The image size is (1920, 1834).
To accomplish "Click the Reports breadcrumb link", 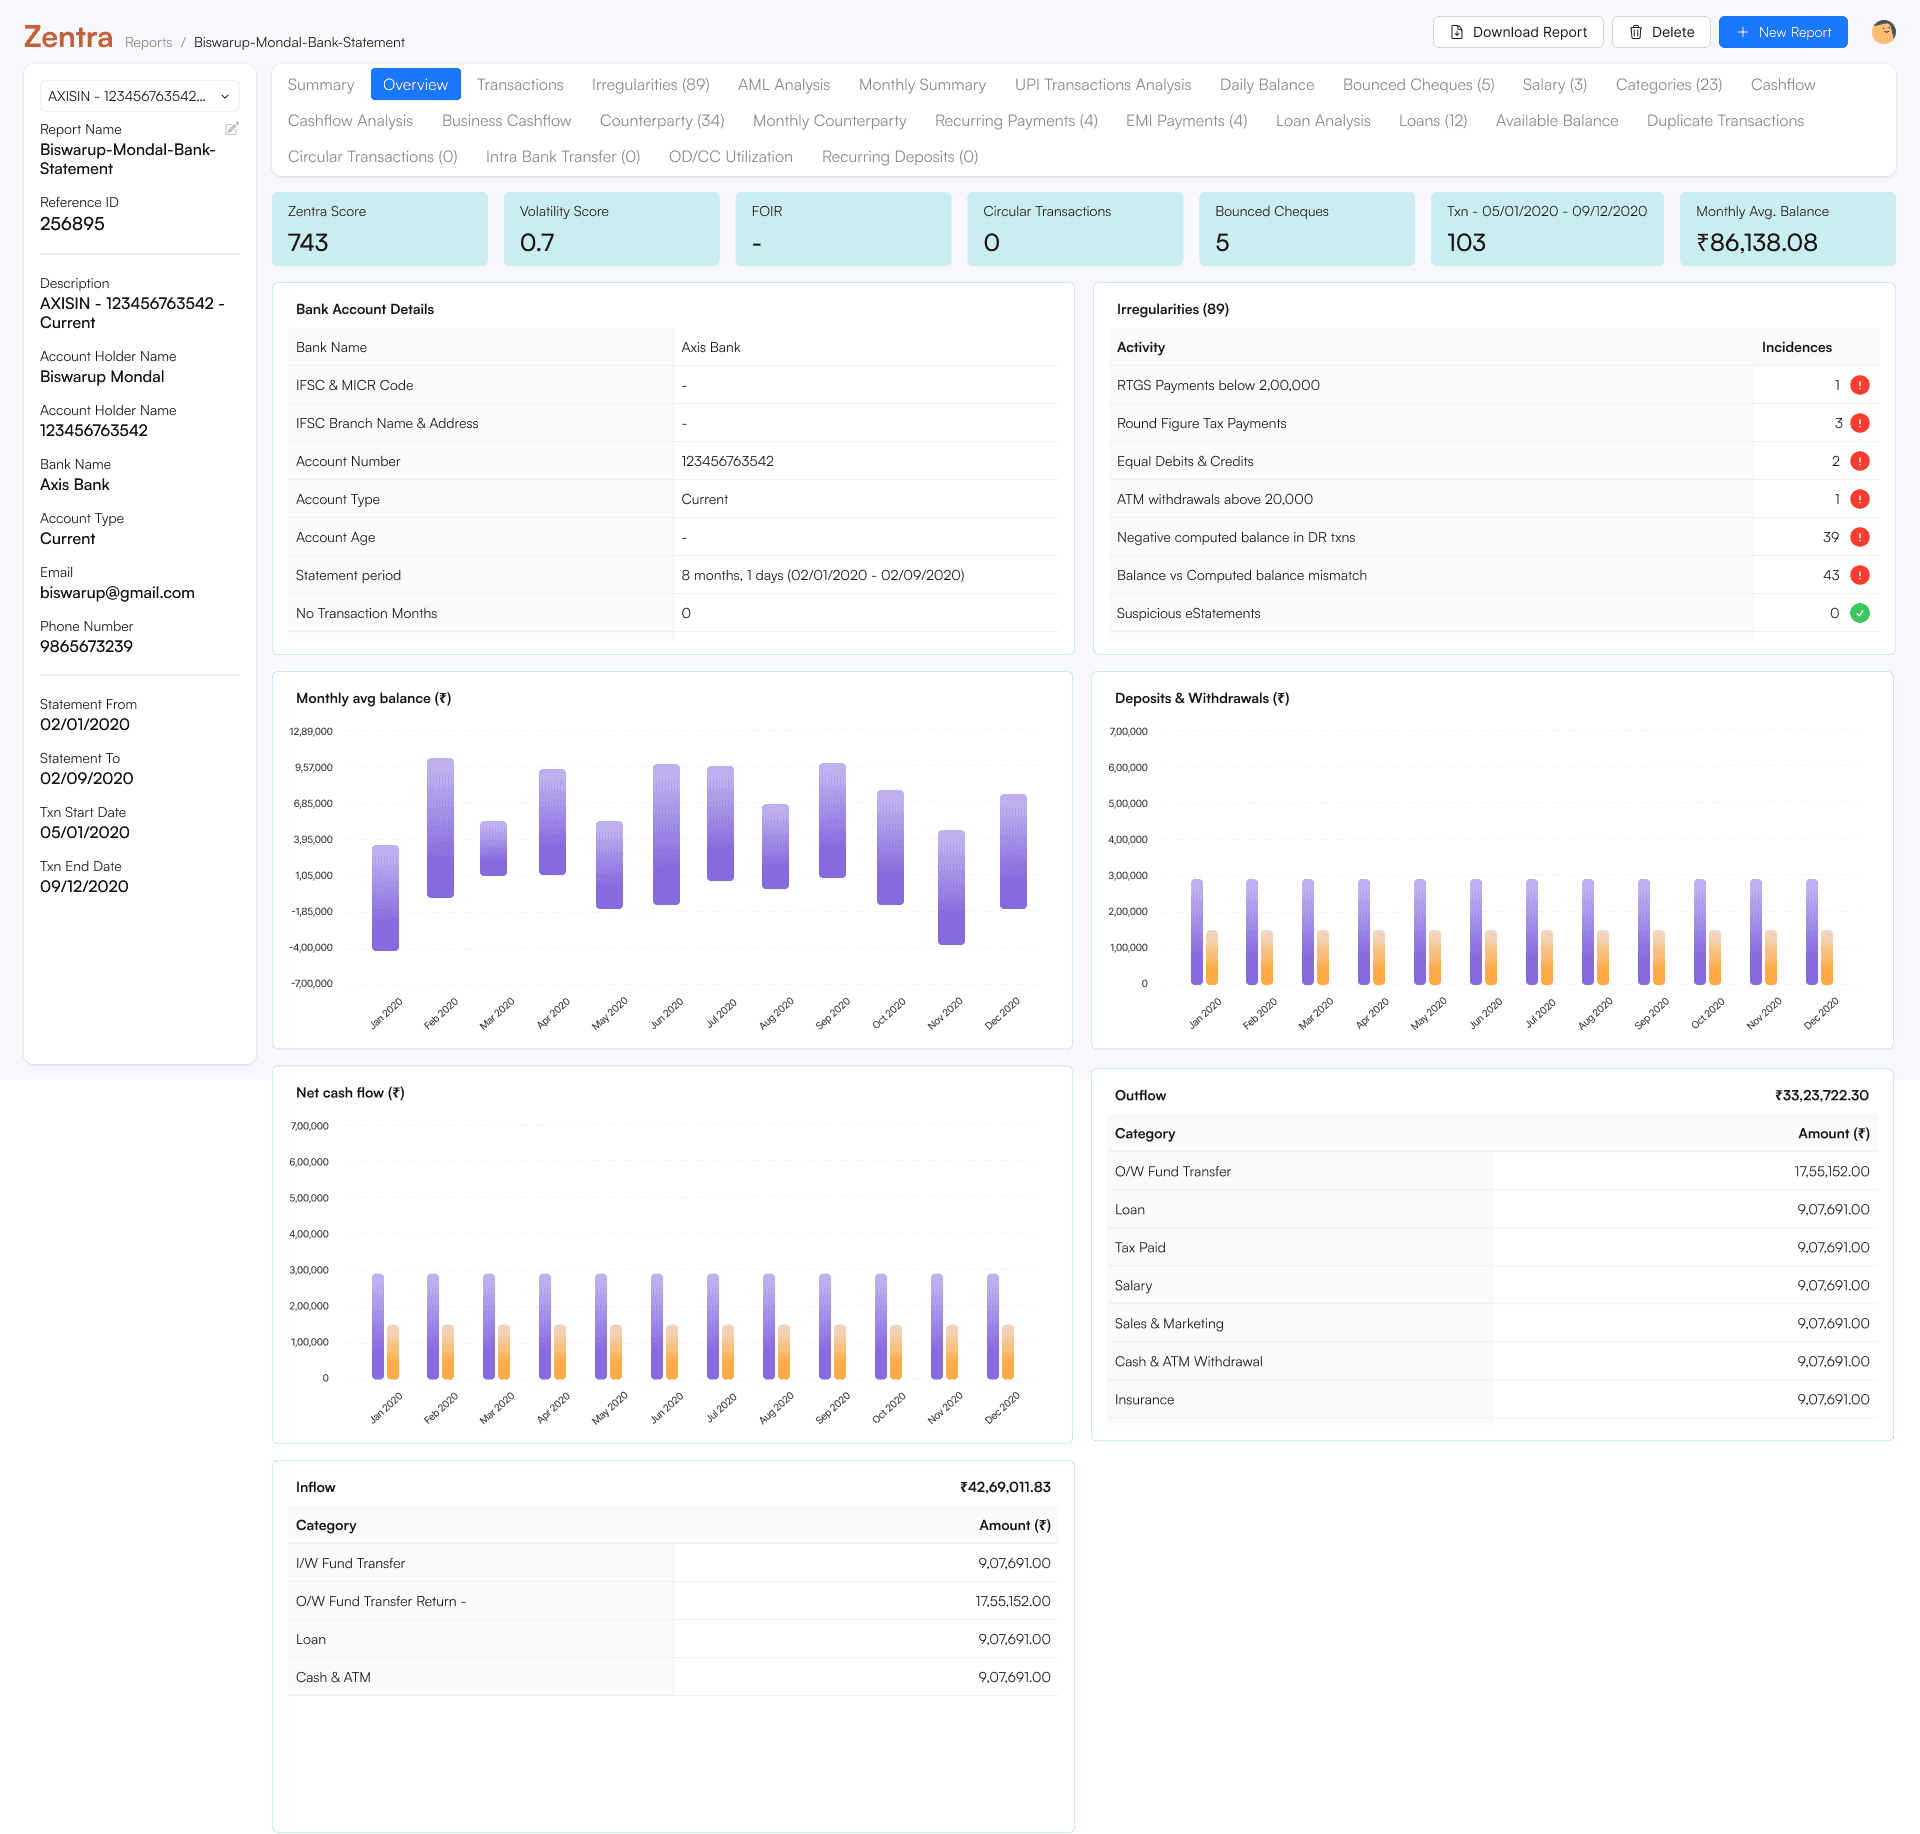I will [x=148, y=42].
